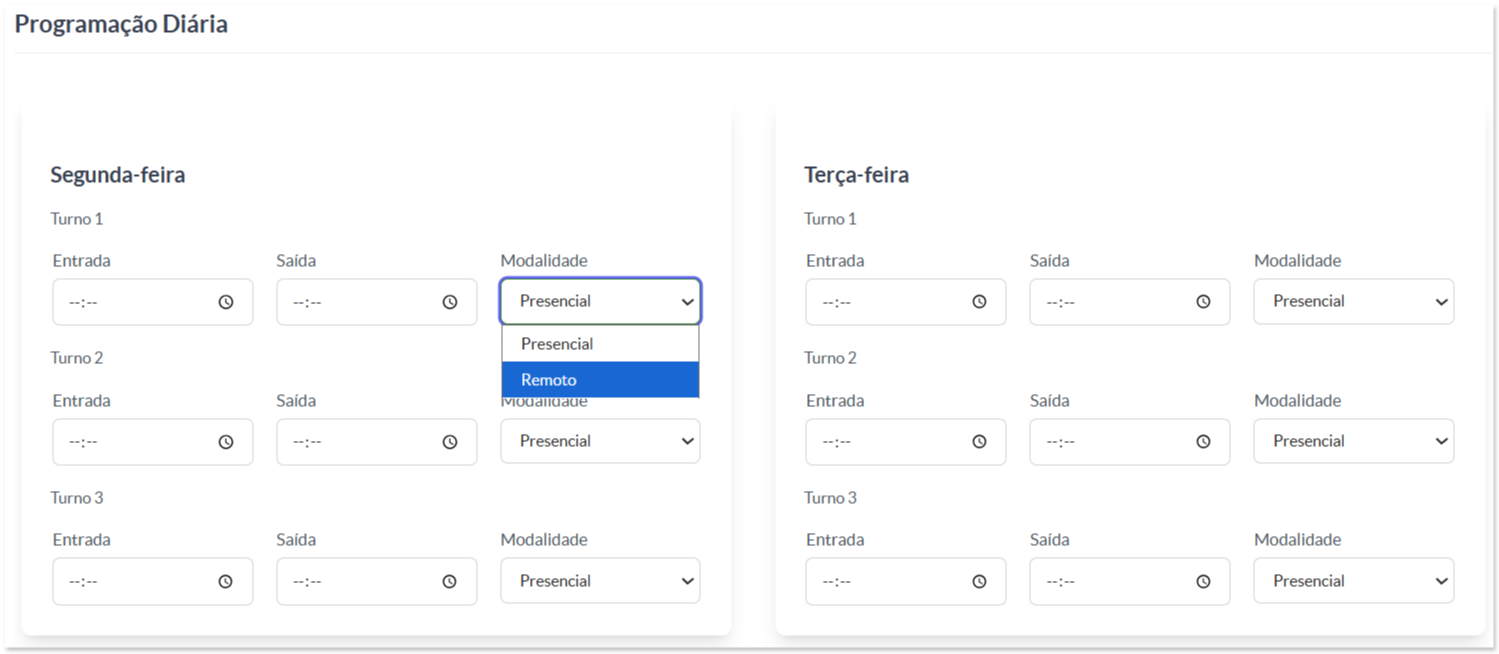Open Terça-feira Turno 2 Modalidade dropdown

pyautogui.click(x=1354, y=441)
